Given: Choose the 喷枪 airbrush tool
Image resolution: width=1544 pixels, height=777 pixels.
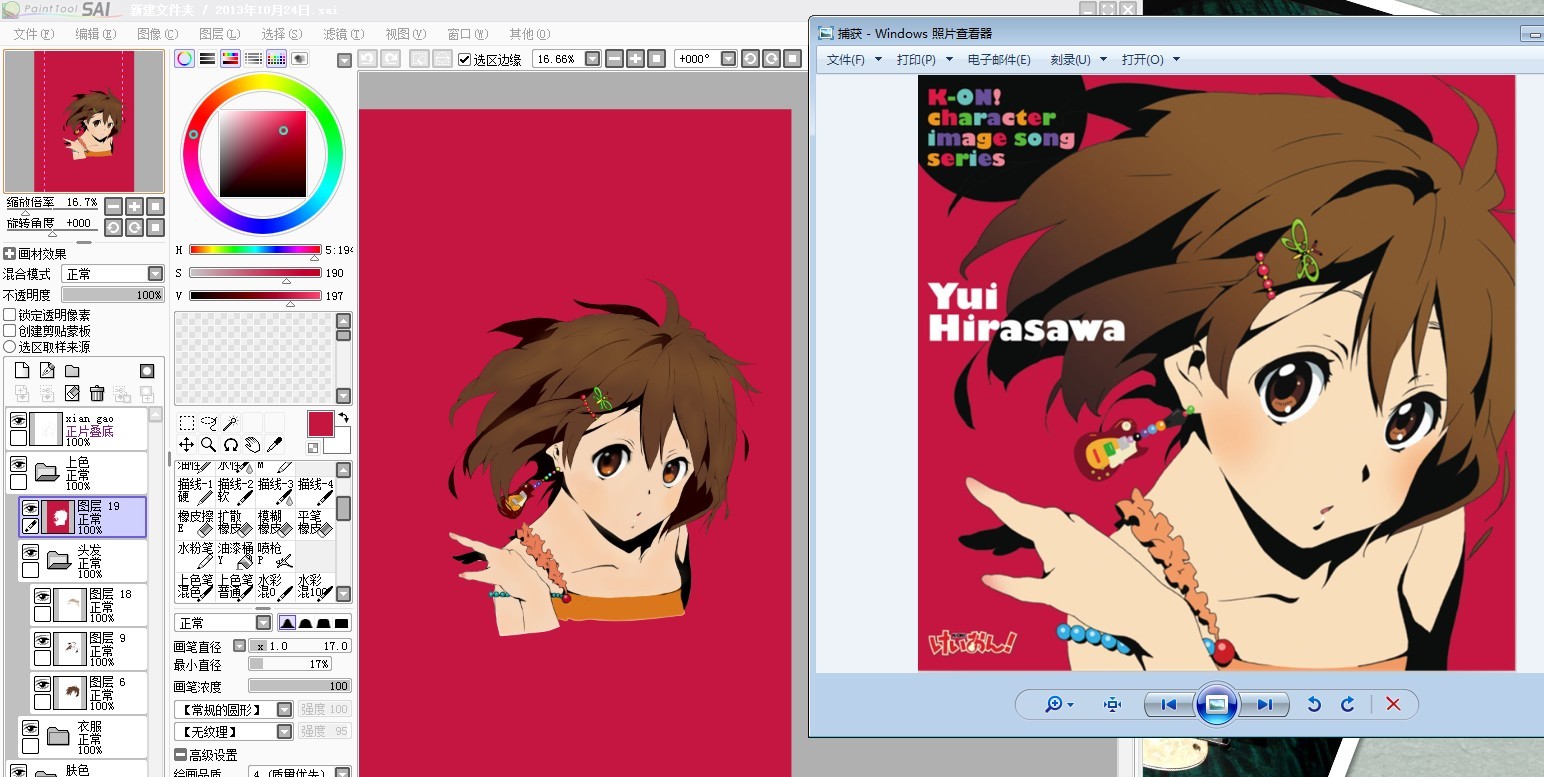Looking at the screenshot, I should tap(275, 555).
